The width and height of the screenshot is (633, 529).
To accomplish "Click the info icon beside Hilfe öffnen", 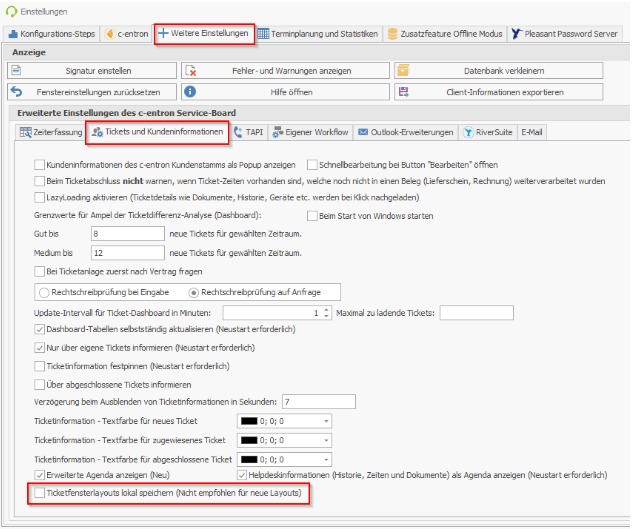I will pyautogui.click(x=190, y=91).
